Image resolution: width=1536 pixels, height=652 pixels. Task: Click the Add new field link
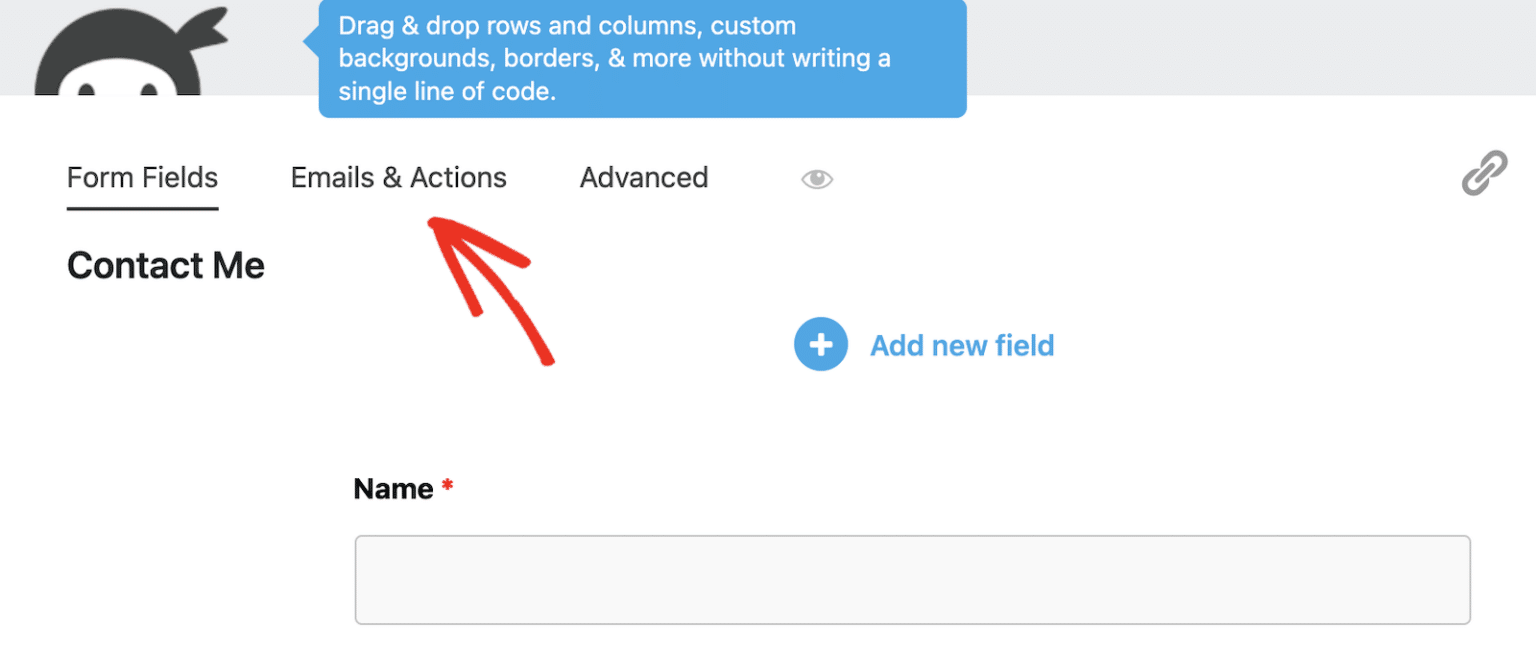click(x=962, y=345)
